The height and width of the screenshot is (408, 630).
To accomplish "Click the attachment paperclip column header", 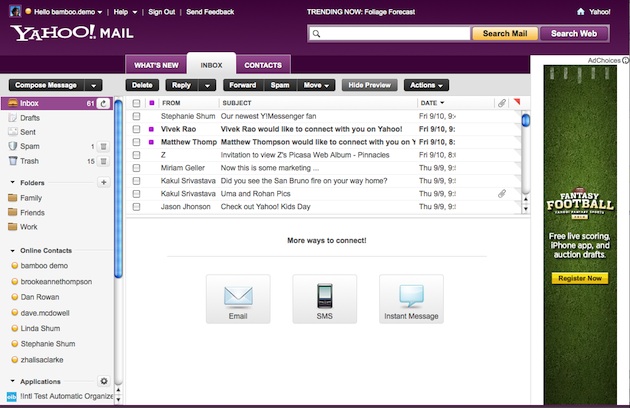I will click(501, 103).
